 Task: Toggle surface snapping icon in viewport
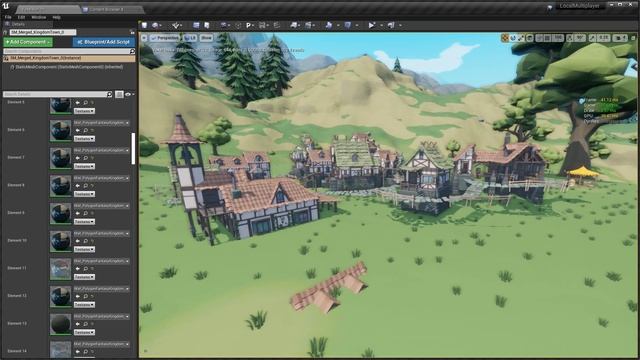[539, 38]
